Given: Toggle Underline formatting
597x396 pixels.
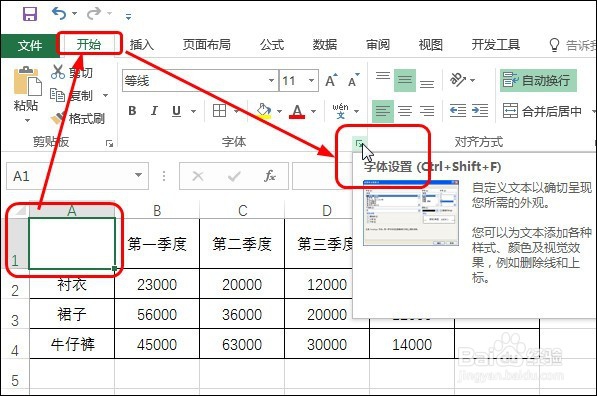Looking at the screenshot, I should pyautogui.click(x=176, y=111).
